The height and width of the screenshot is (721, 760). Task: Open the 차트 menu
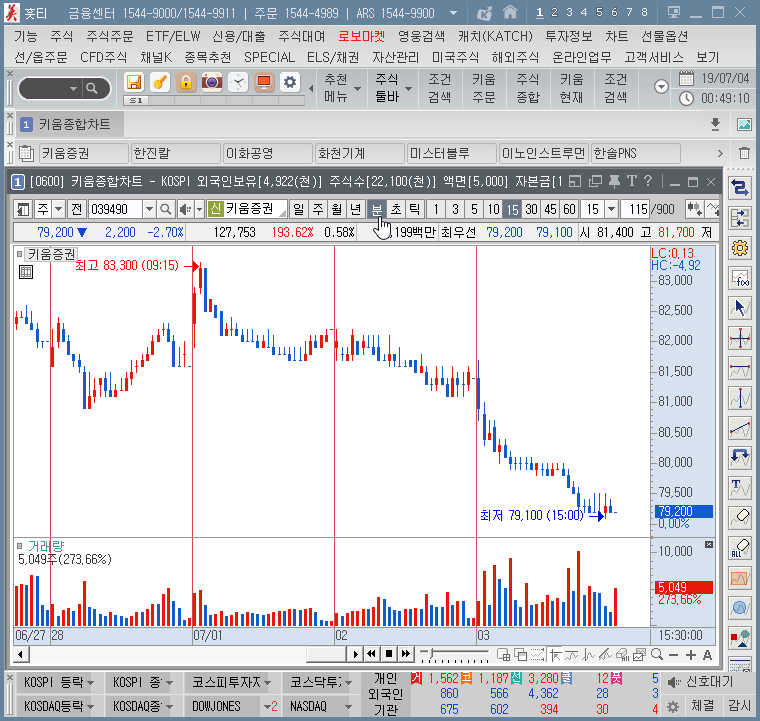pyautogui.click(x=617, y=36)
